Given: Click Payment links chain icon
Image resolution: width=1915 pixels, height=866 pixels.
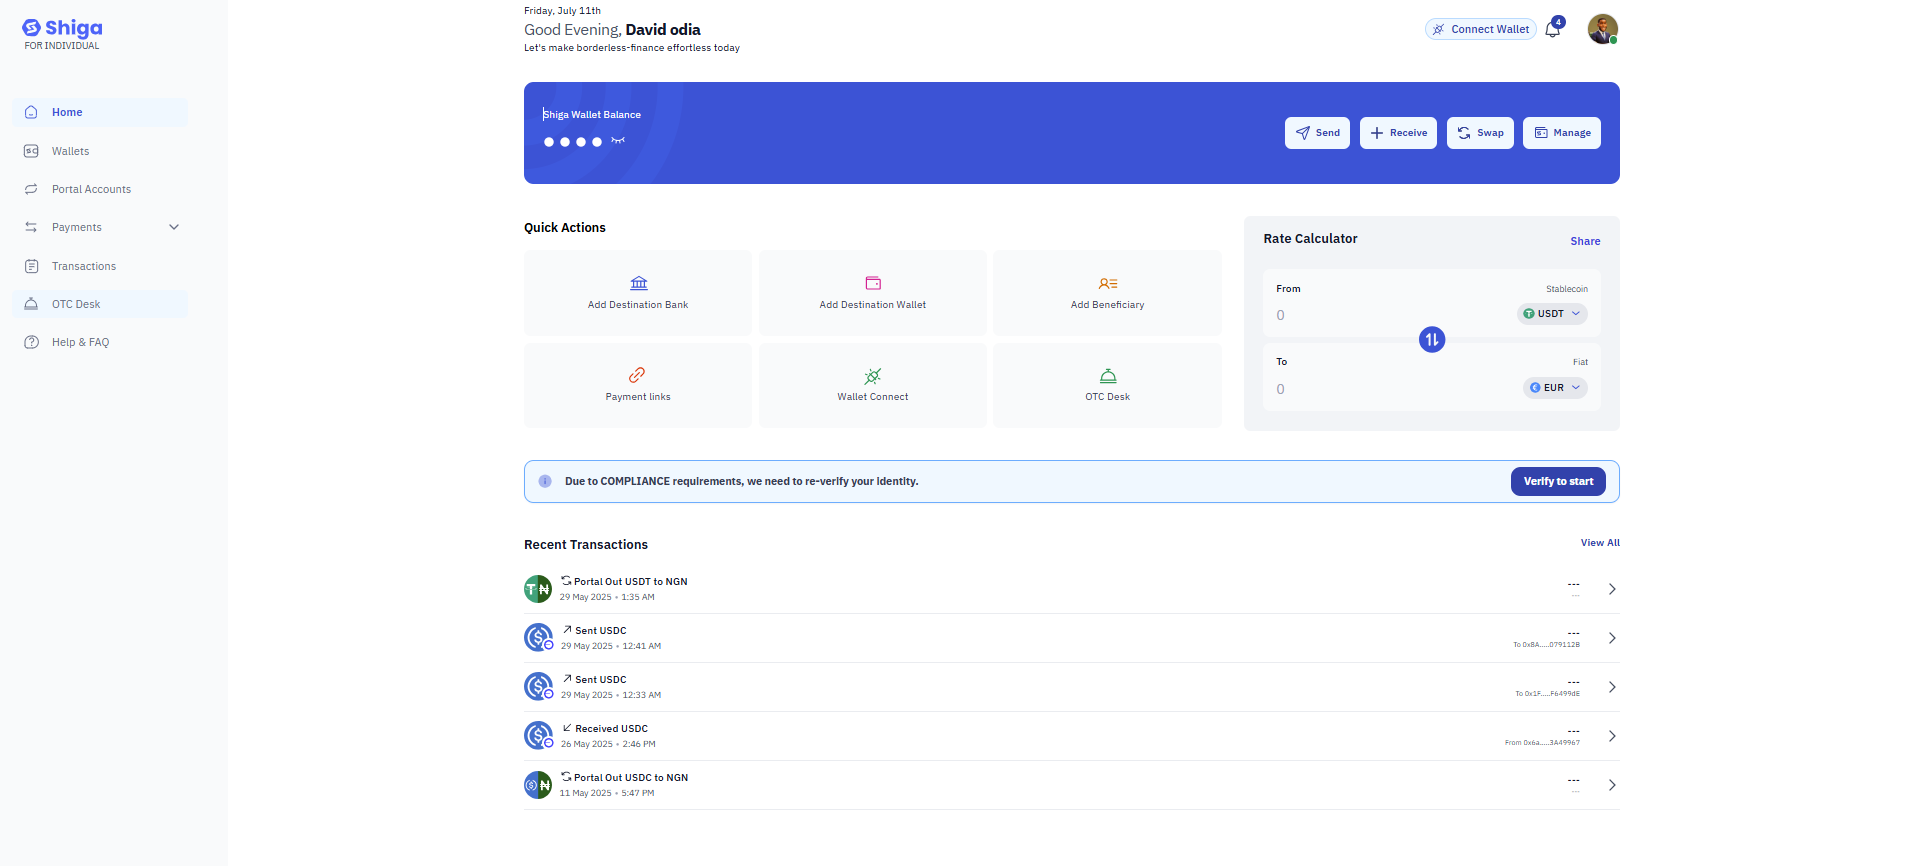Looking at the screenshot, I should coord(637,375).
